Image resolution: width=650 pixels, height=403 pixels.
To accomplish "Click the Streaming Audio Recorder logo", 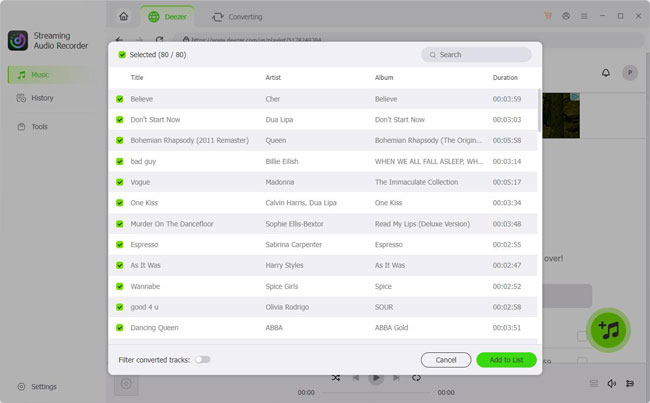I will pyautogui.click(x=18, y=40).
